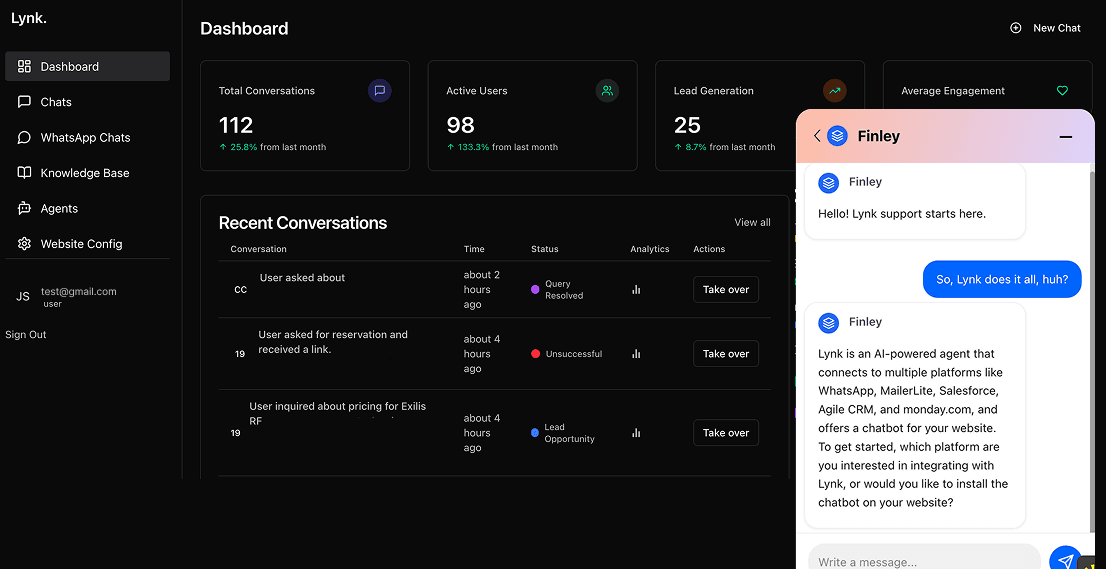
Task: Send message with the paper plane icon
Action: [1065, 561]
